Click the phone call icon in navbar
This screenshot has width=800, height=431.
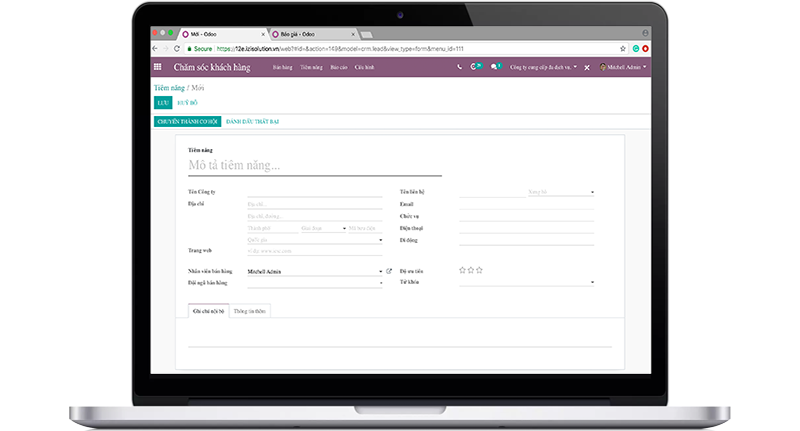pyautogui.click(x=460, y=67)
